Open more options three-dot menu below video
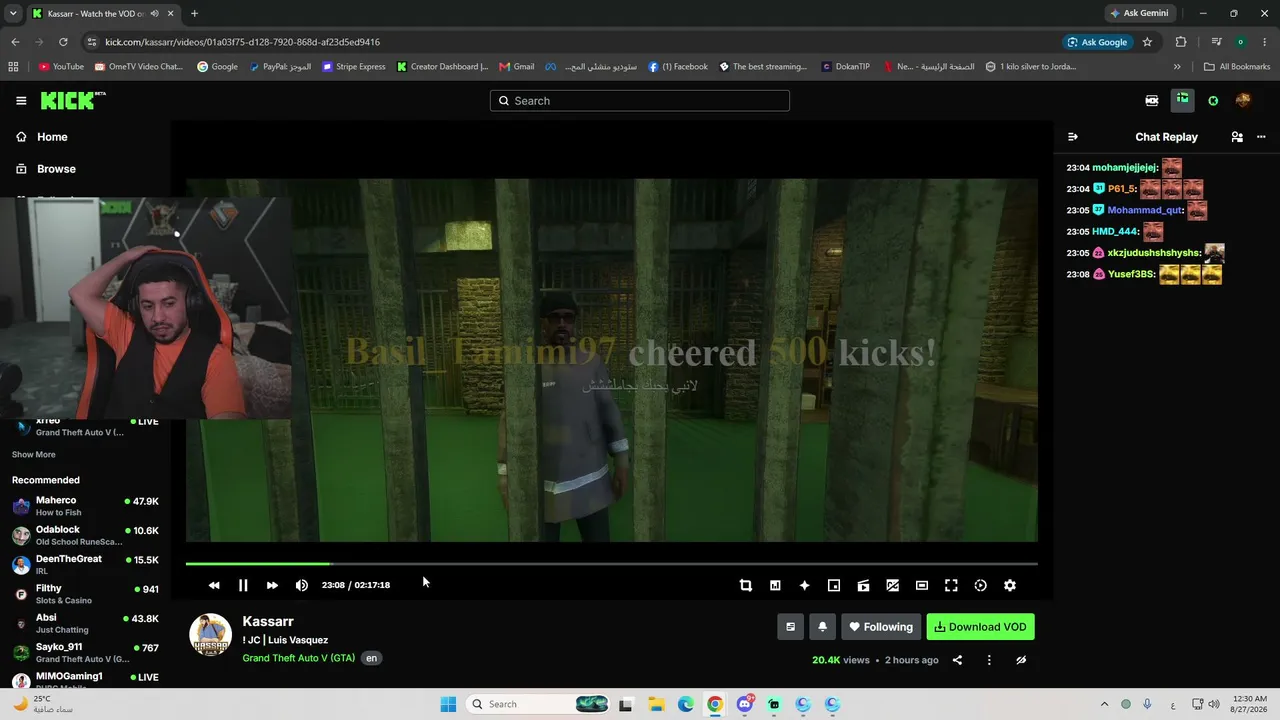Screen dimensions: 1280x720 [x=989, y=660]
